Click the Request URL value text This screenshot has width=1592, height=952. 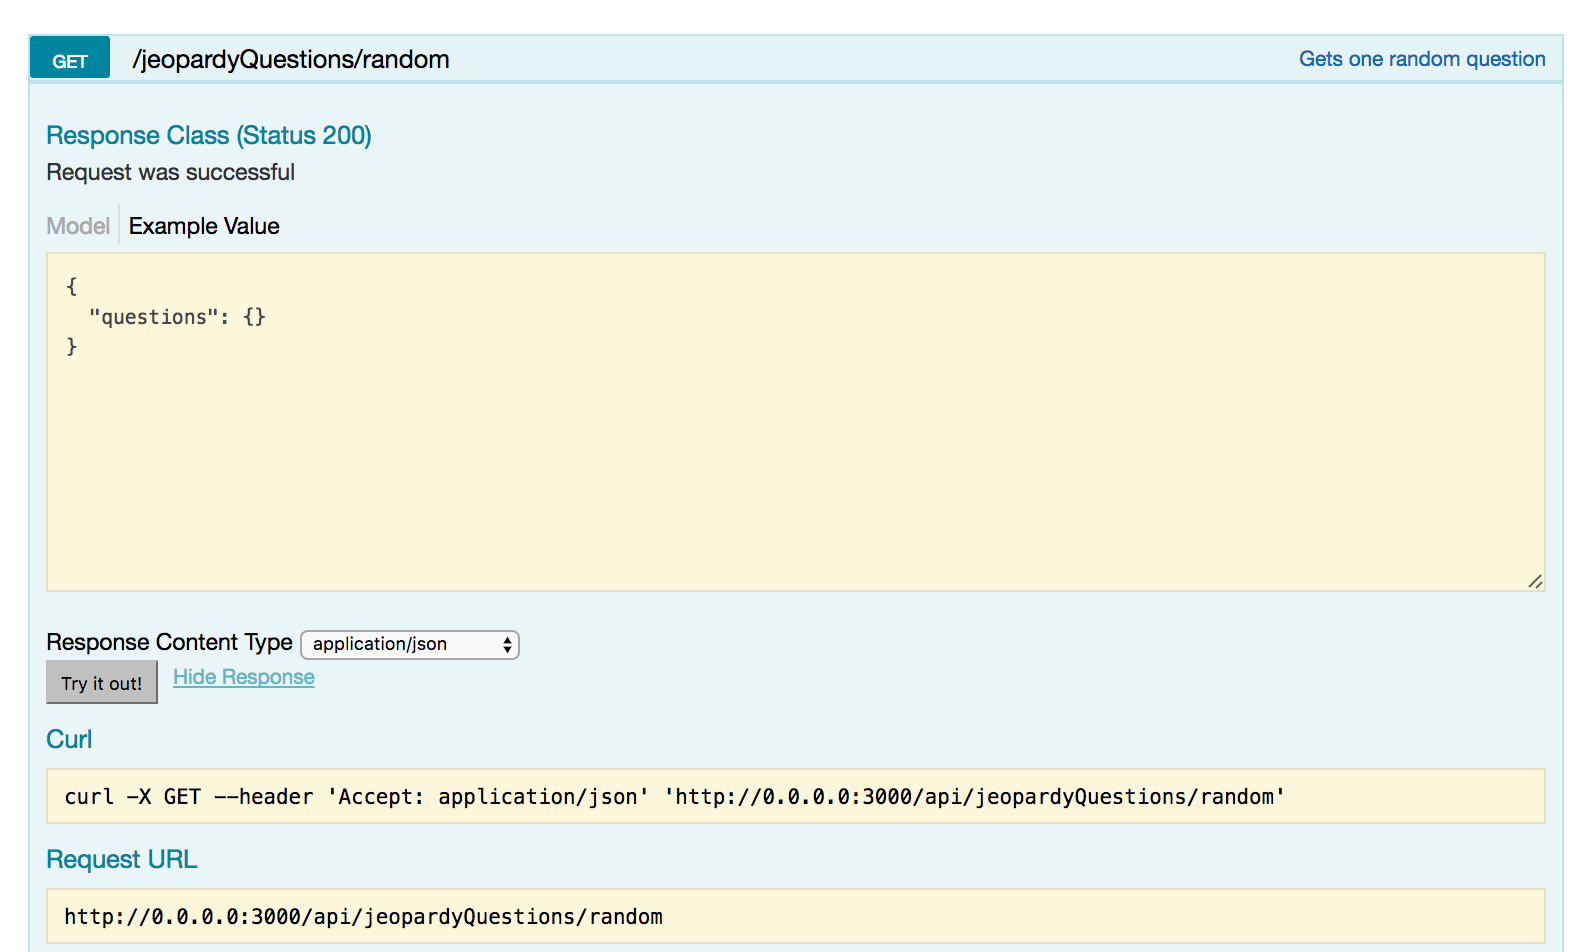[x=364, y=916]
